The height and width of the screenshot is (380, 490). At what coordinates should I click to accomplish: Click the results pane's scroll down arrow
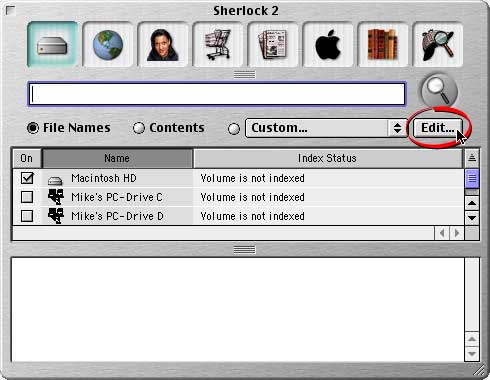pyautogui.click(x=472, y=354)
